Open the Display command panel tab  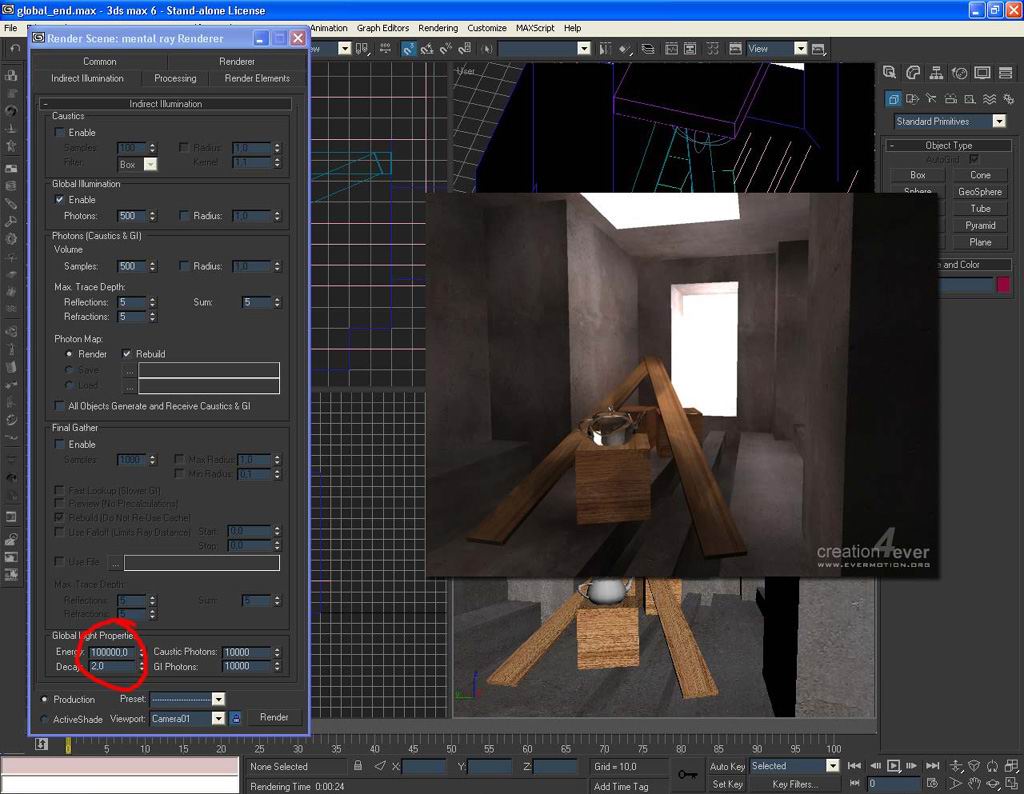982,73
